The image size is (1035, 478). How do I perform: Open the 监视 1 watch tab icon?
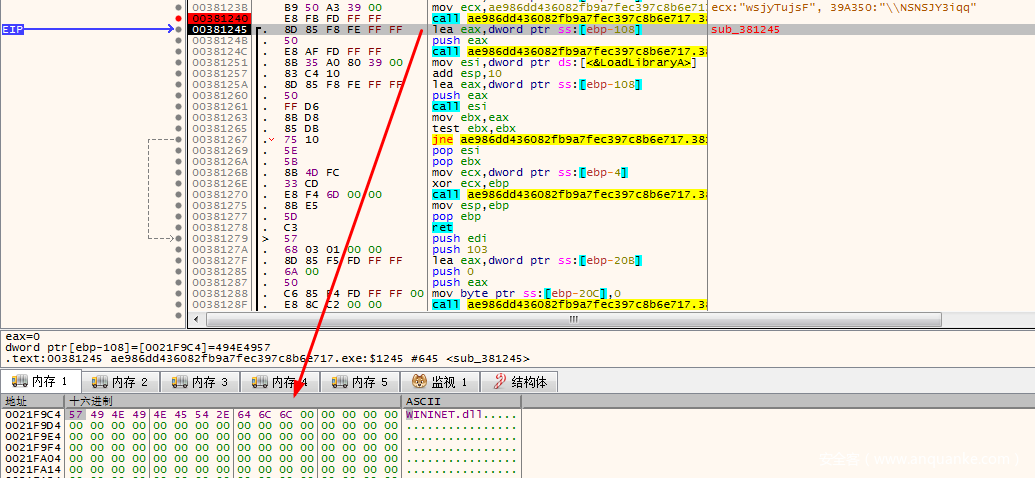[x=420, y=382]
